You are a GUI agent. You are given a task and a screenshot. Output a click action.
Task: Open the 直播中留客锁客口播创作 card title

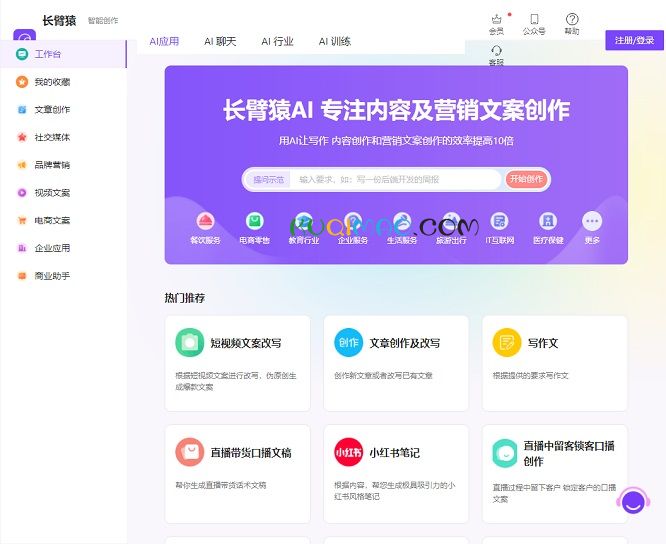[569, 454]
